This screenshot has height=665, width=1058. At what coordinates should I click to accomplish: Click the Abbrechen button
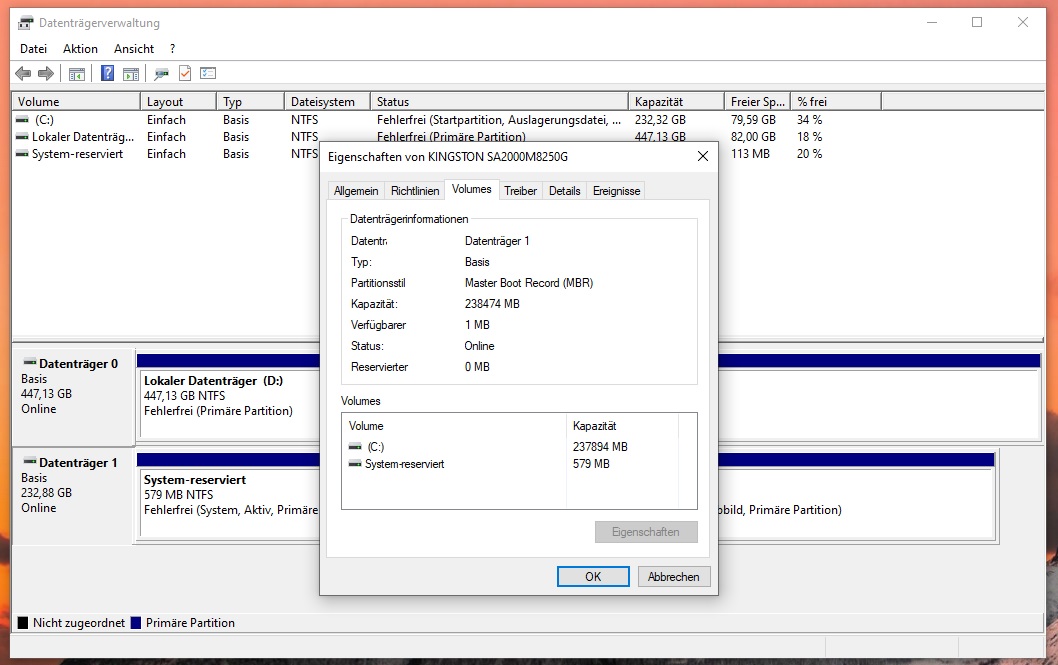pyautogui.click(x=673, y=577)
